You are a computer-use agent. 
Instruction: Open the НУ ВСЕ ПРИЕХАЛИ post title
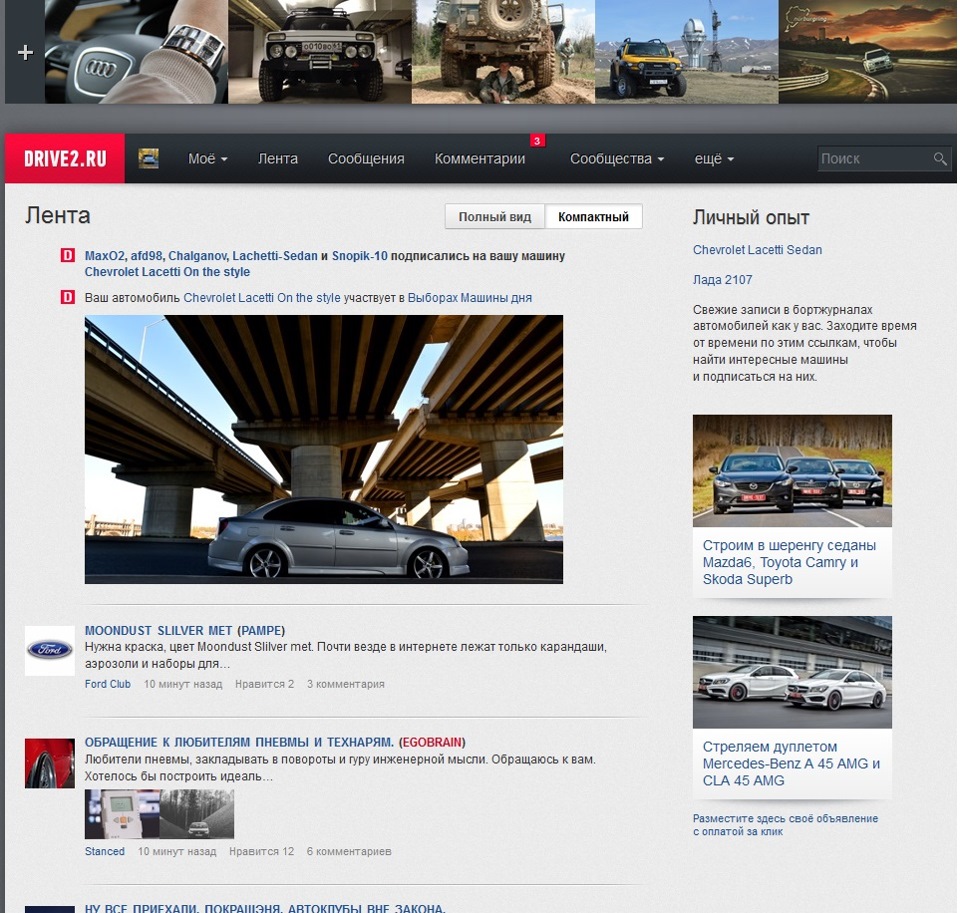tap(265, 908)
